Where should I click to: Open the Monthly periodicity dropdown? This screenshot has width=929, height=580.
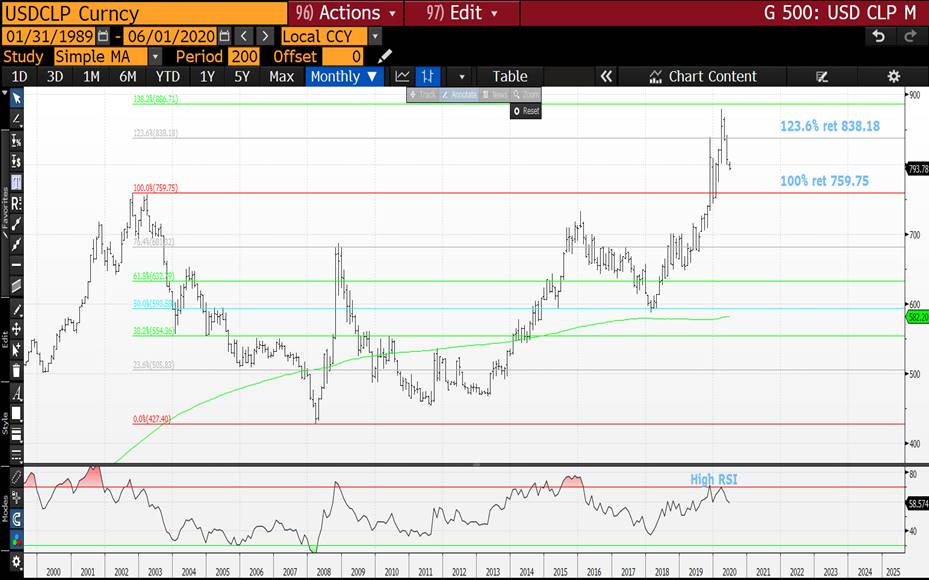point(344,76)
